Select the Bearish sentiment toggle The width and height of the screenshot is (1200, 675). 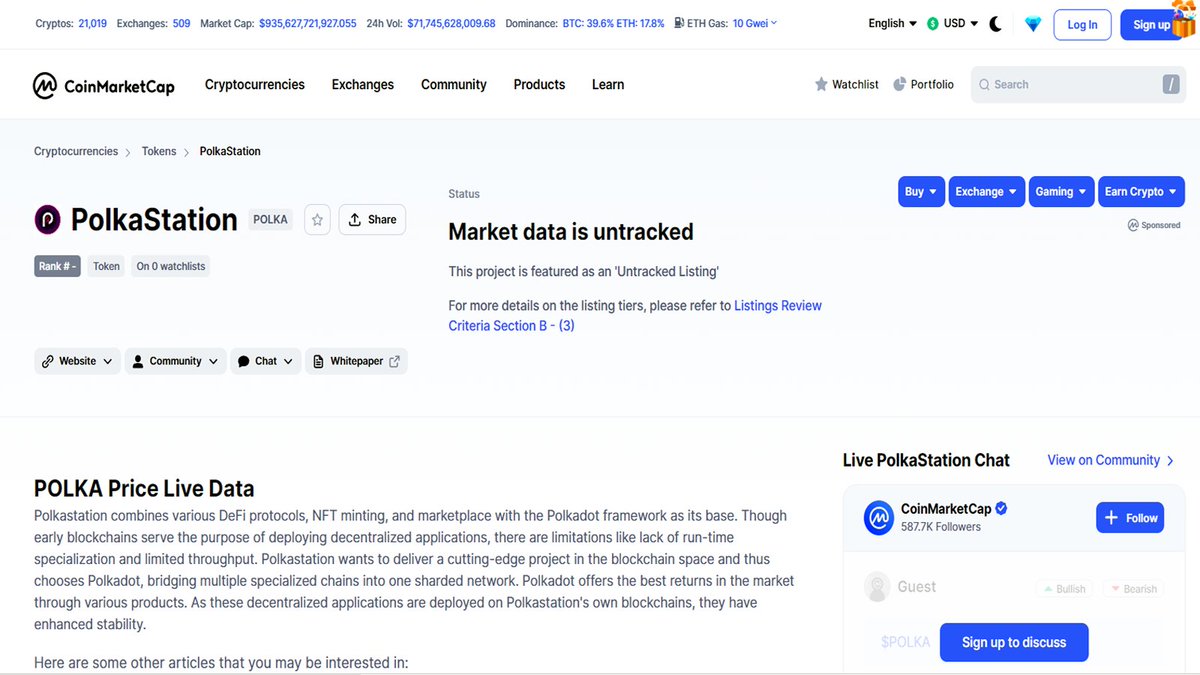tap(1133, 589)
